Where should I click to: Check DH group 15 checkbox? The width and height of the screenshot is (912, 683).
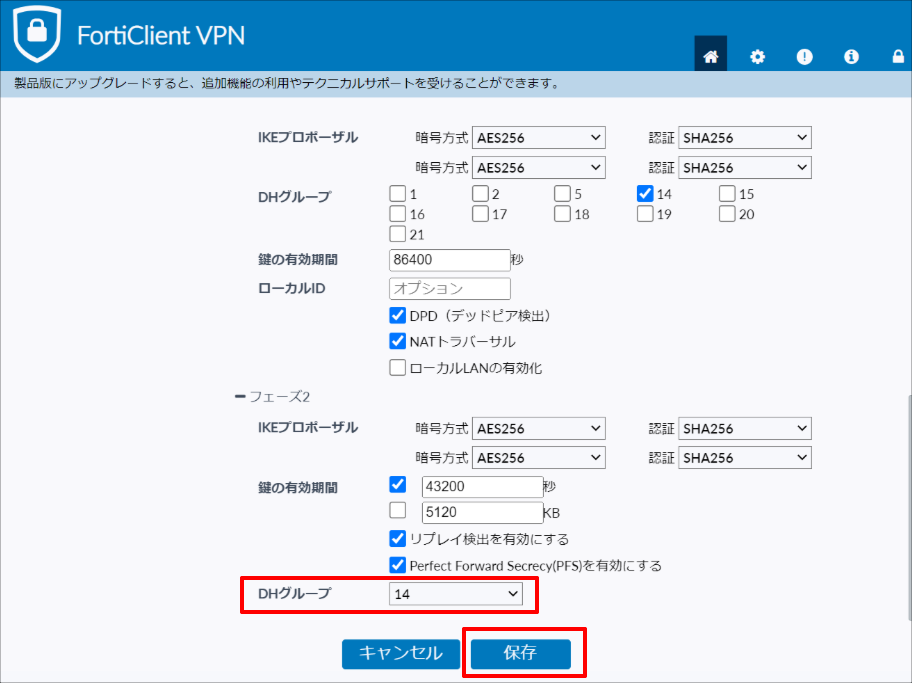pos(727,193)
